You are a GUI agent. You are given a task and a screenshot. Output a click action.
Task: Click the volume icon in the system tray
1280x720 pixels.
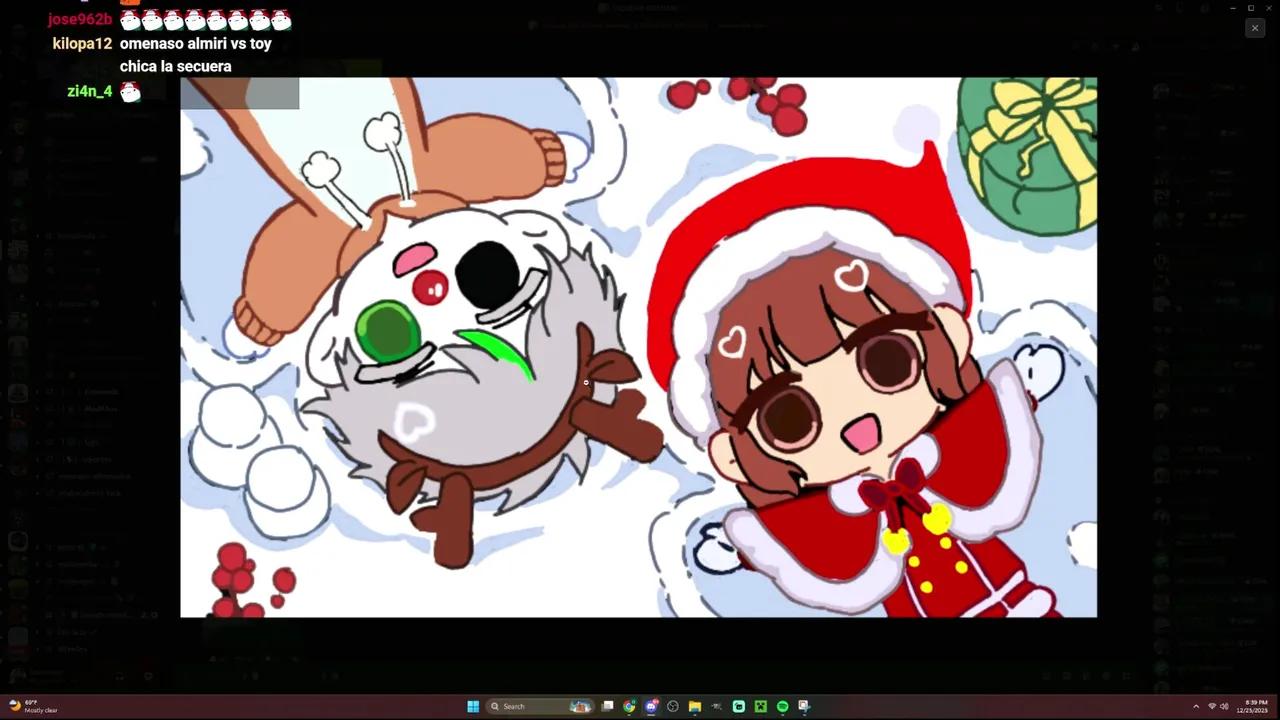click(x=1225, y=707)
